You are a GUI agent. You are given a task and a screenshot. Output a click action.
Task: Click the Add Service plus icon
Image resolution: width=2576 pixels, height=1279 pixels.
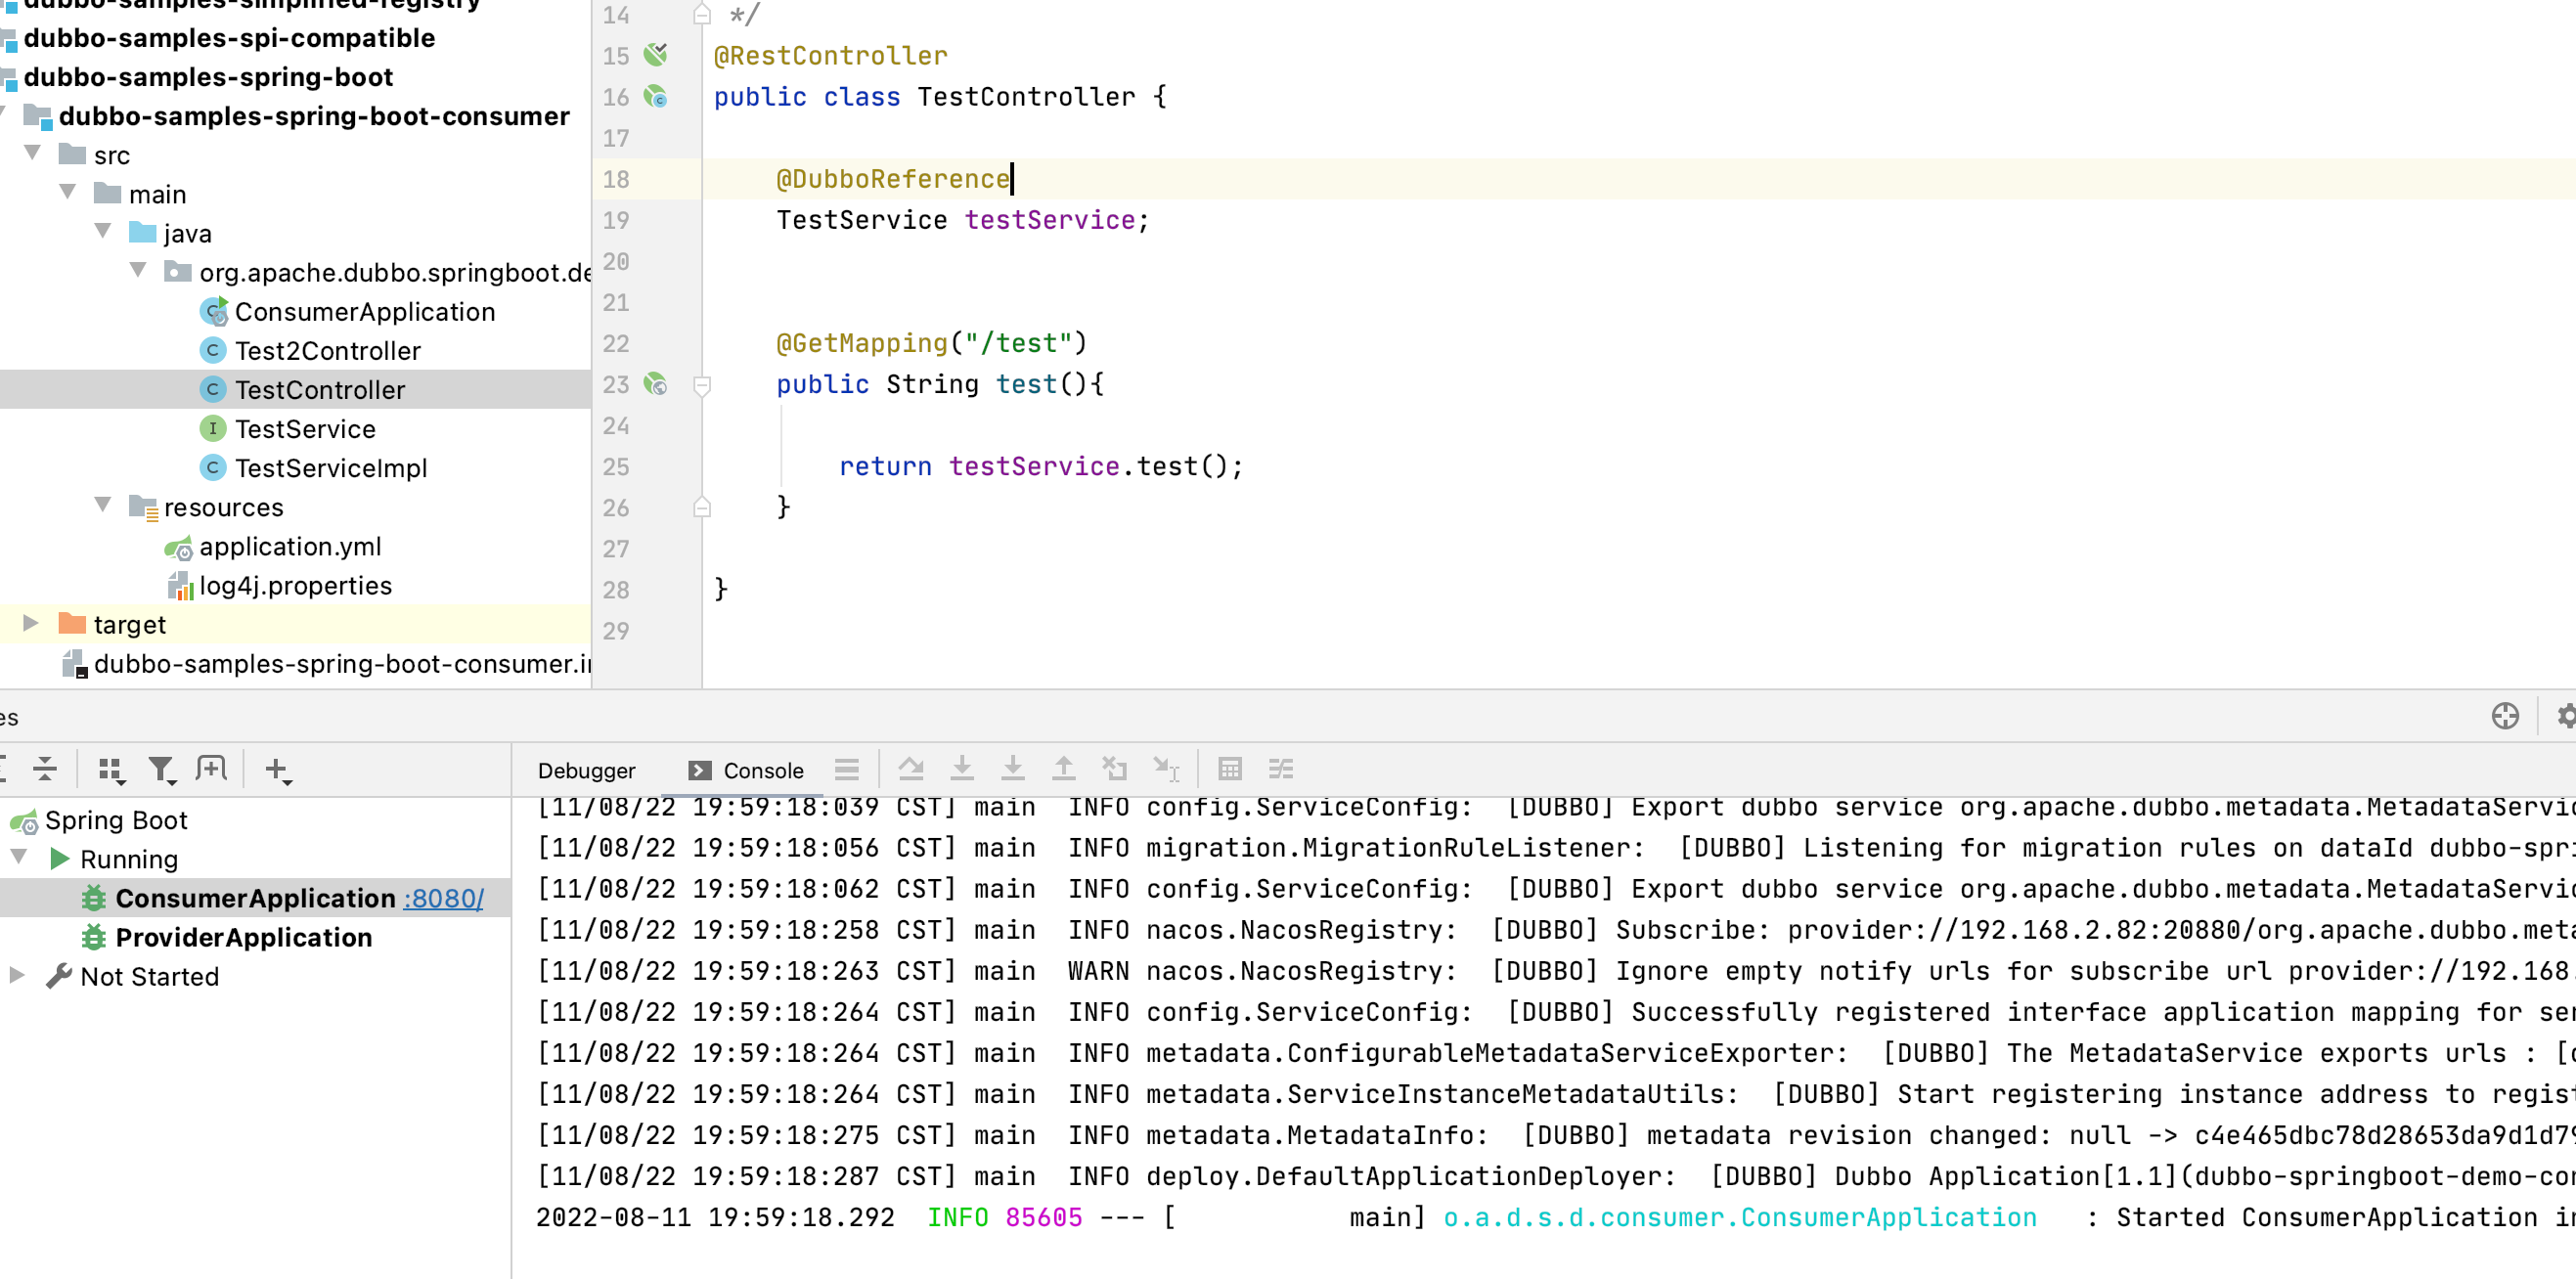277,768
